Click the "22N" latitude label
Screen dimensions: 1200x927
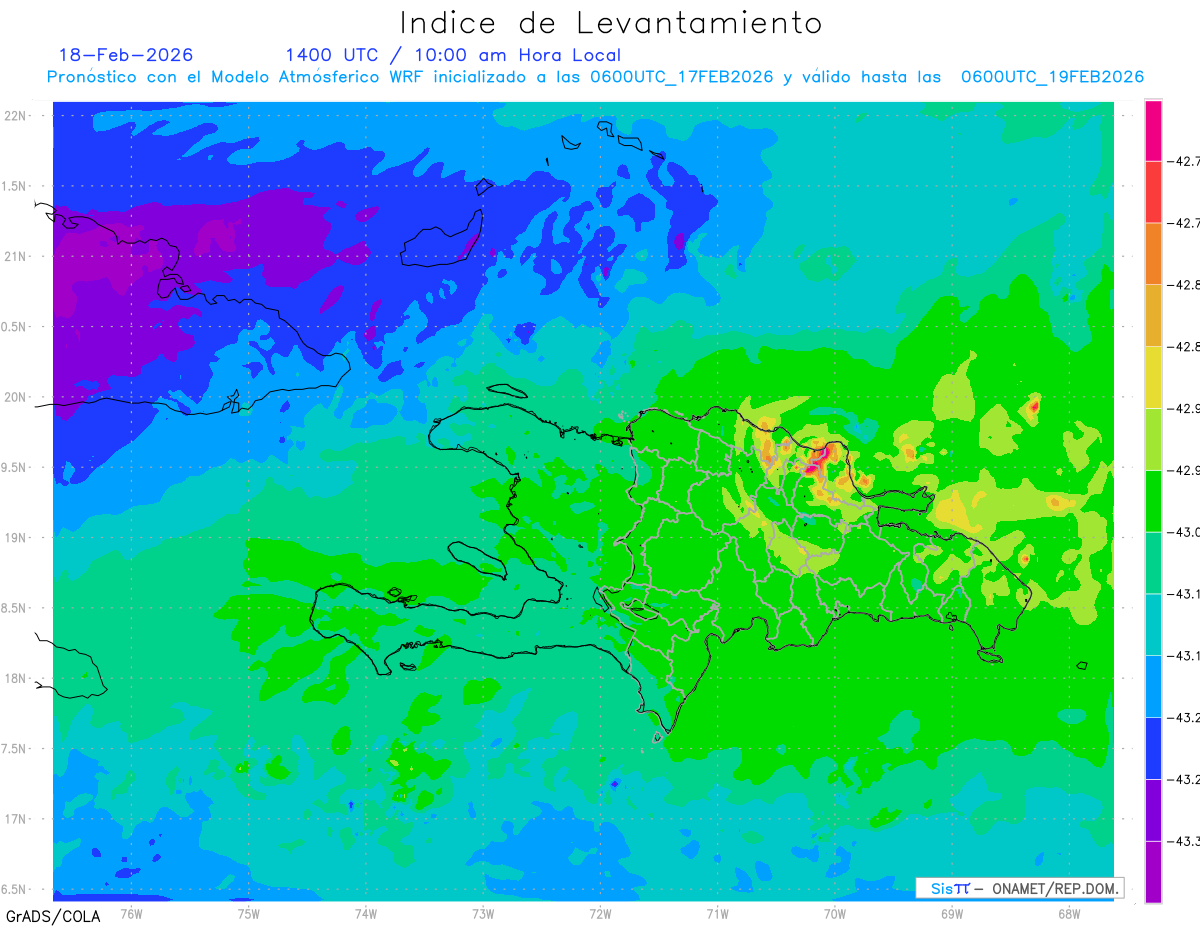(x=17, y=116)
